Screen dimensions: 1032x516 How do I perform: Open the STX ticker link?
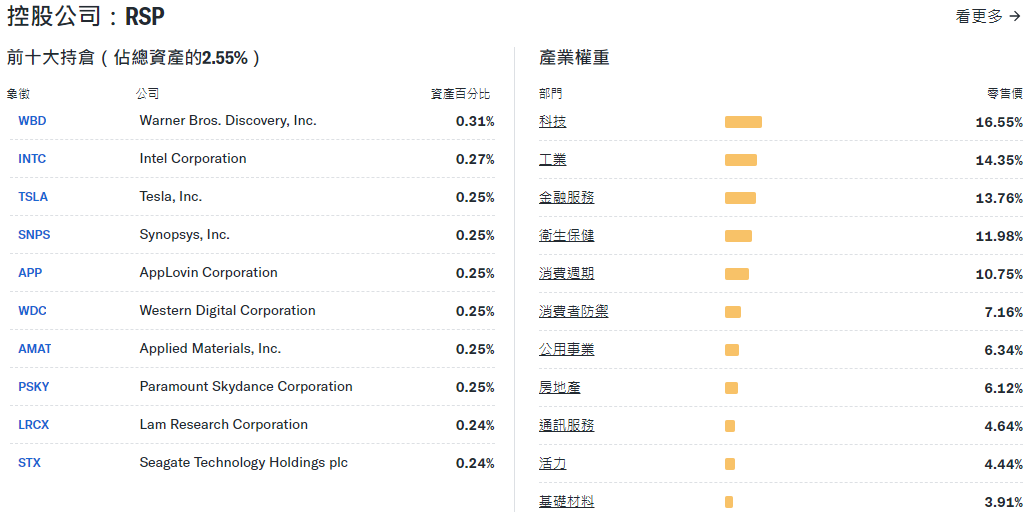coord(29,463)
